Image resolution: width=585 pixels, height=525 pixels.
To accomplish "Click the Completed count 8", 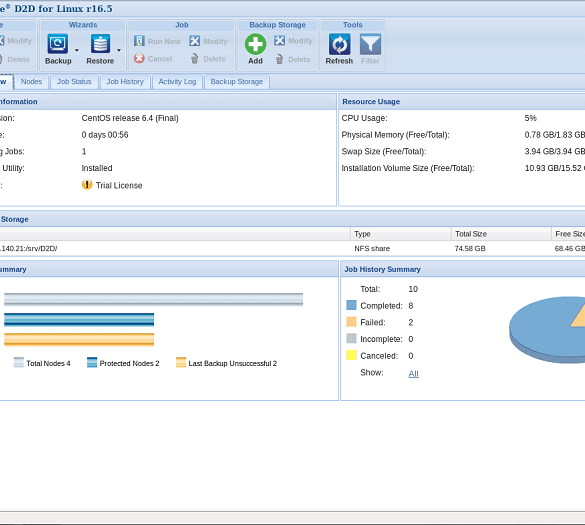I will coord(411,306).
